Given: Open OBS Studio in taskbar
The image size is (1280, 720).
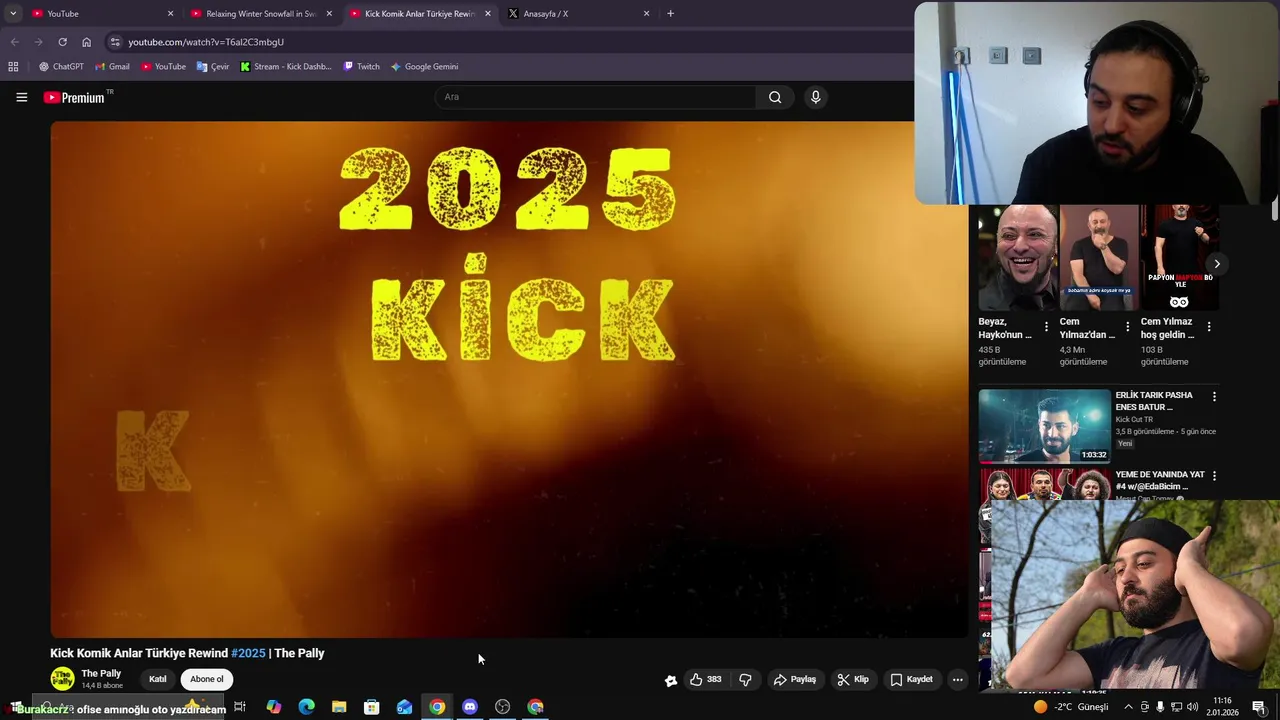Looking at the screenshot, I should click(503, 707).
